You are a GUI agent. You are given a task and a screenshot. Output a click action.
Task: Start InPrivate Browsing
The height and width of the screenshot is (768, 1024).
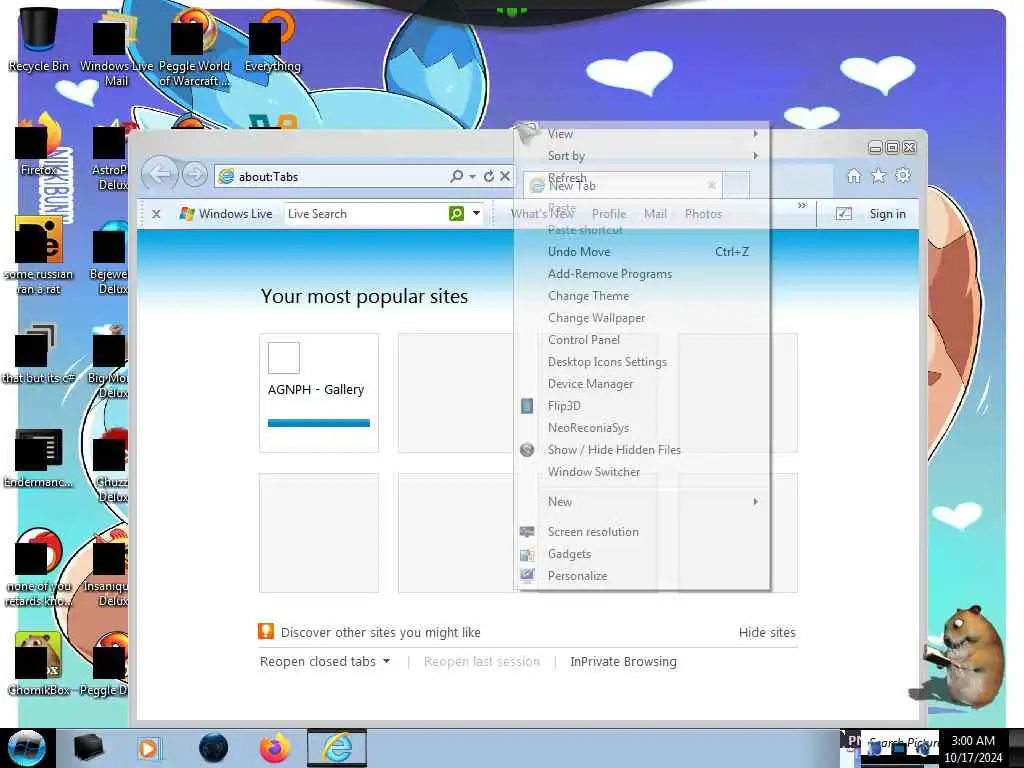[624, 662]
